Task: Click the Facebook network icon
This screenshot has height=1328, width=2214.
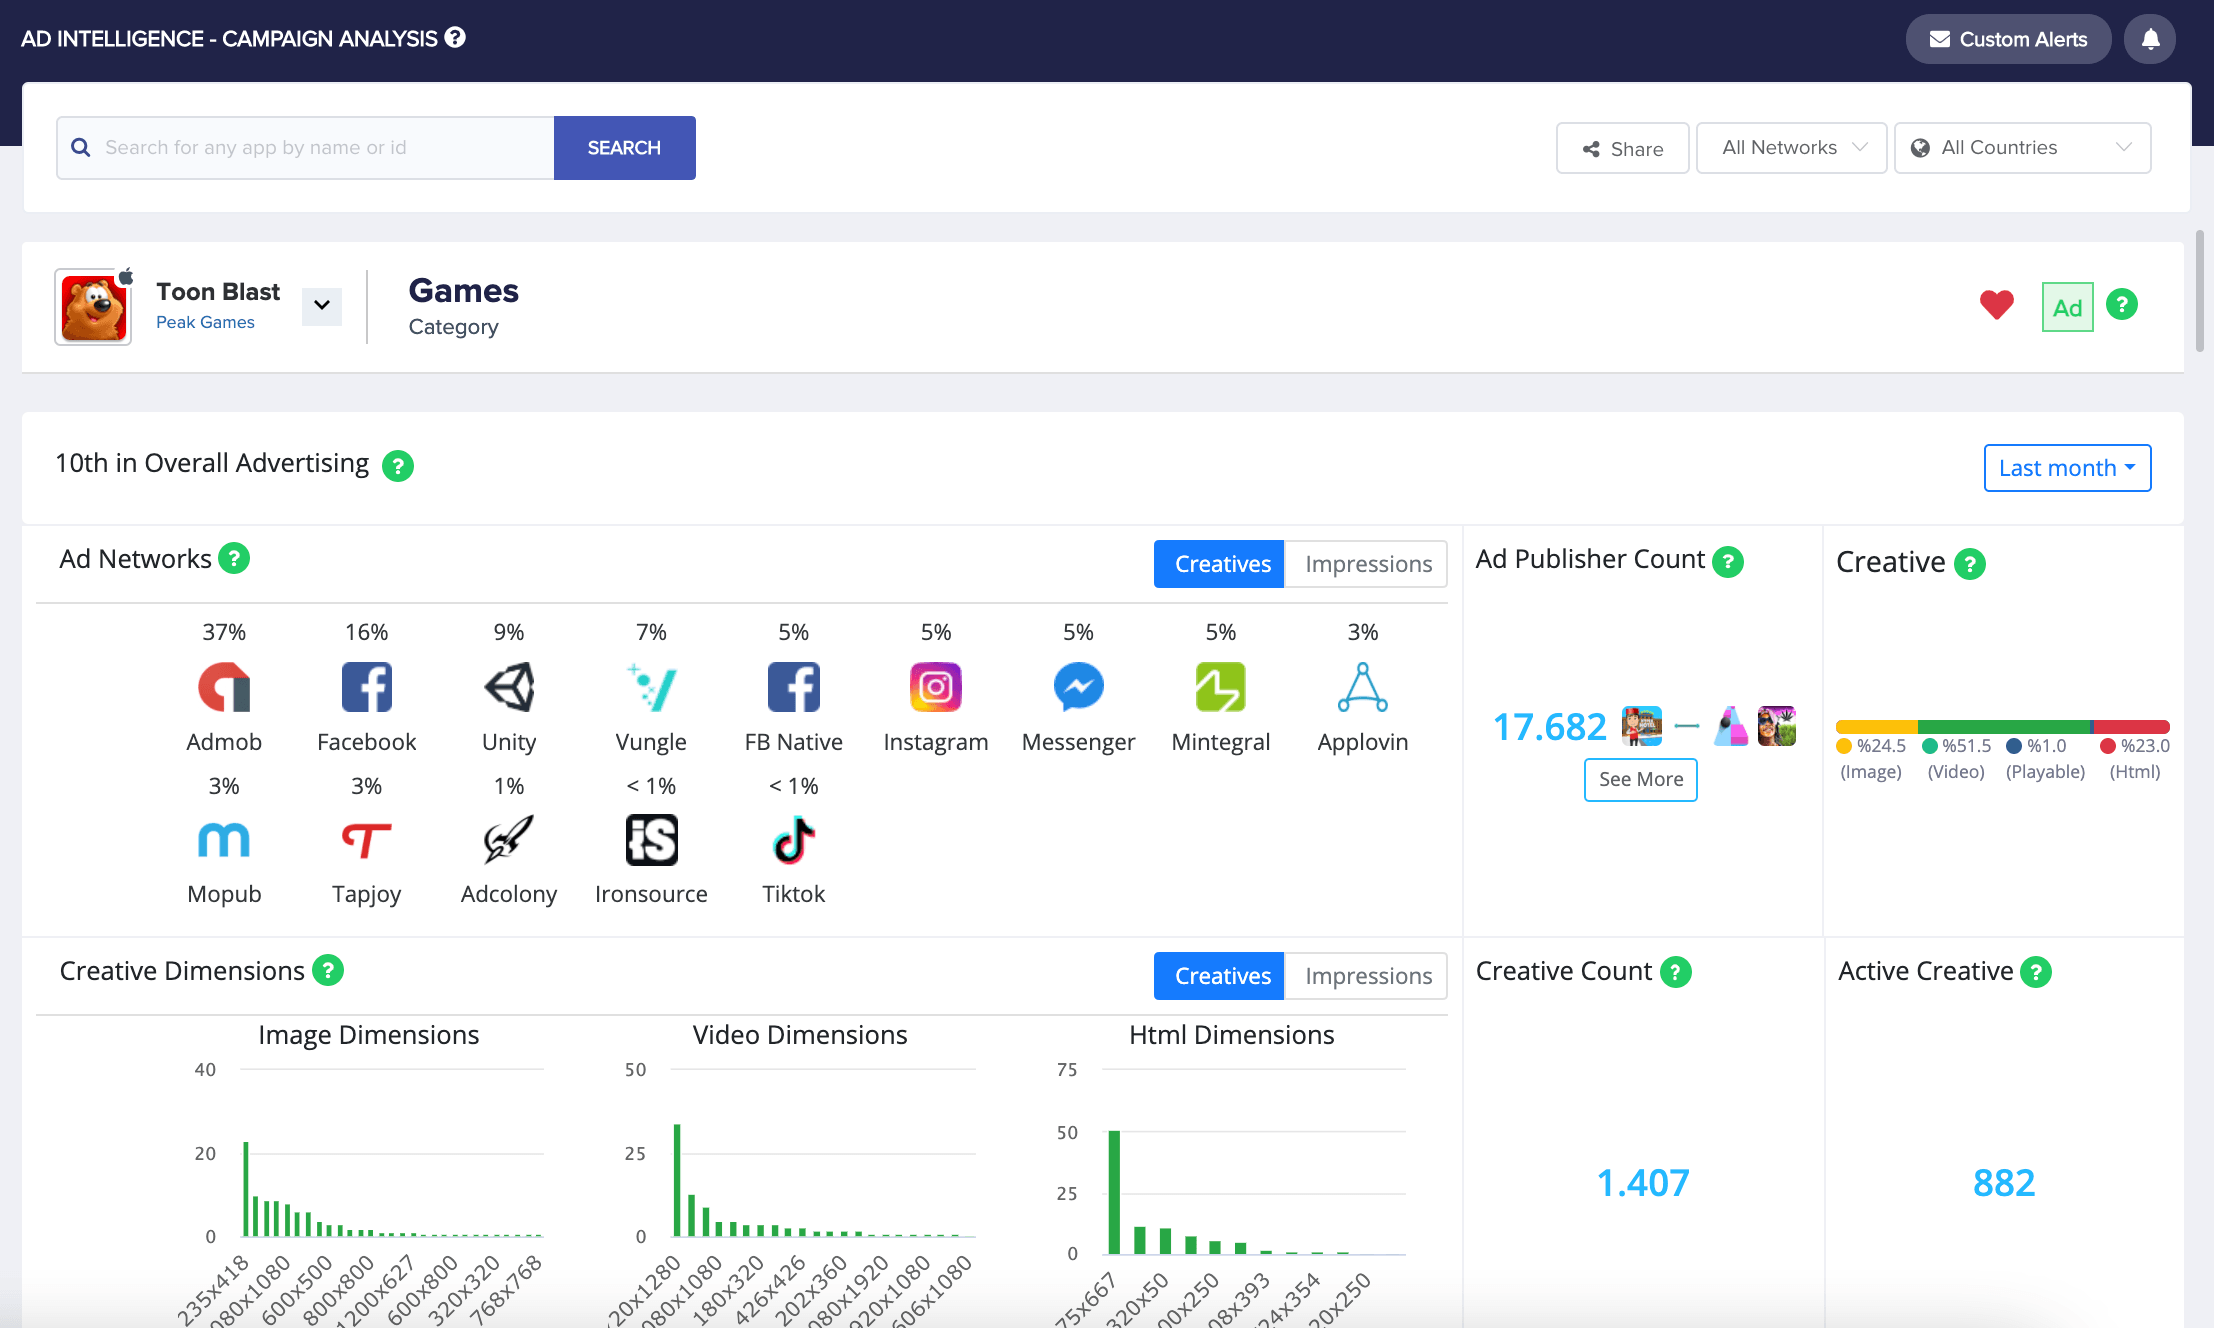Action: (x=366, y=687)
